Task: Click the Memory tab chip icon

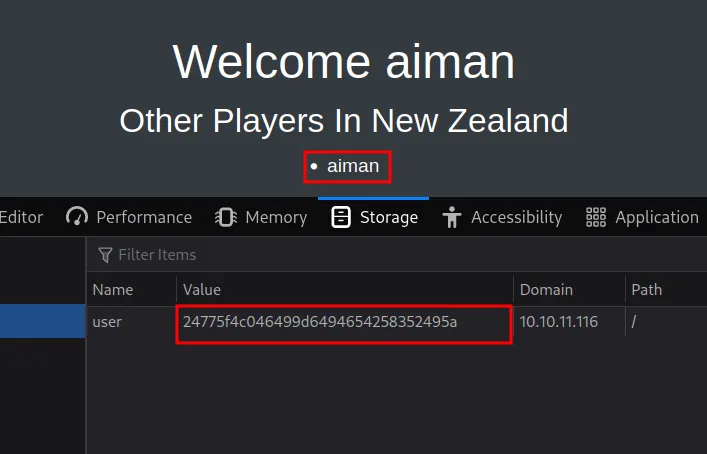Action: tap(225, 217)
